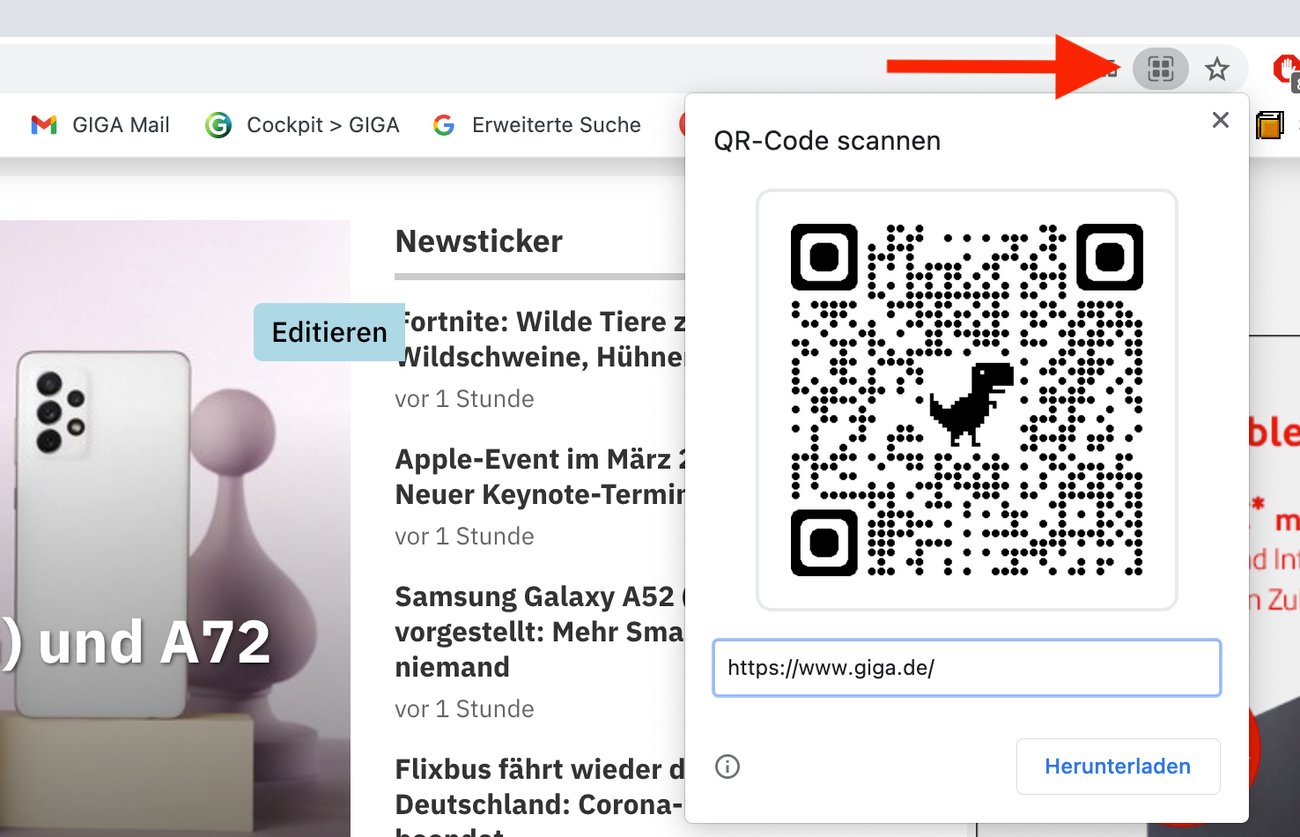
Task: Open the QR code generator in the address bar
Action: click(1159, 68)
